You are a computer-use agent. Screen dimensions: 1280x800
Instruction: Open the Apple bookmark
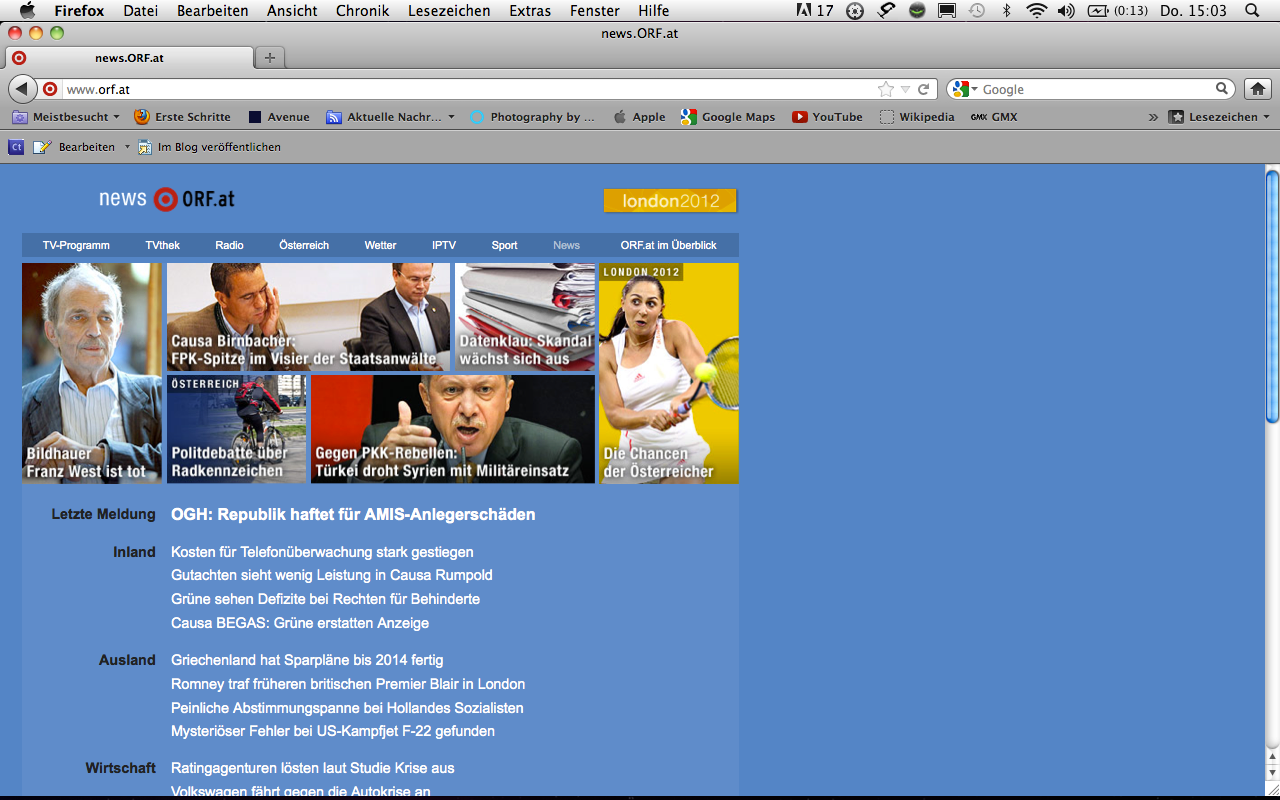[639, 117]
